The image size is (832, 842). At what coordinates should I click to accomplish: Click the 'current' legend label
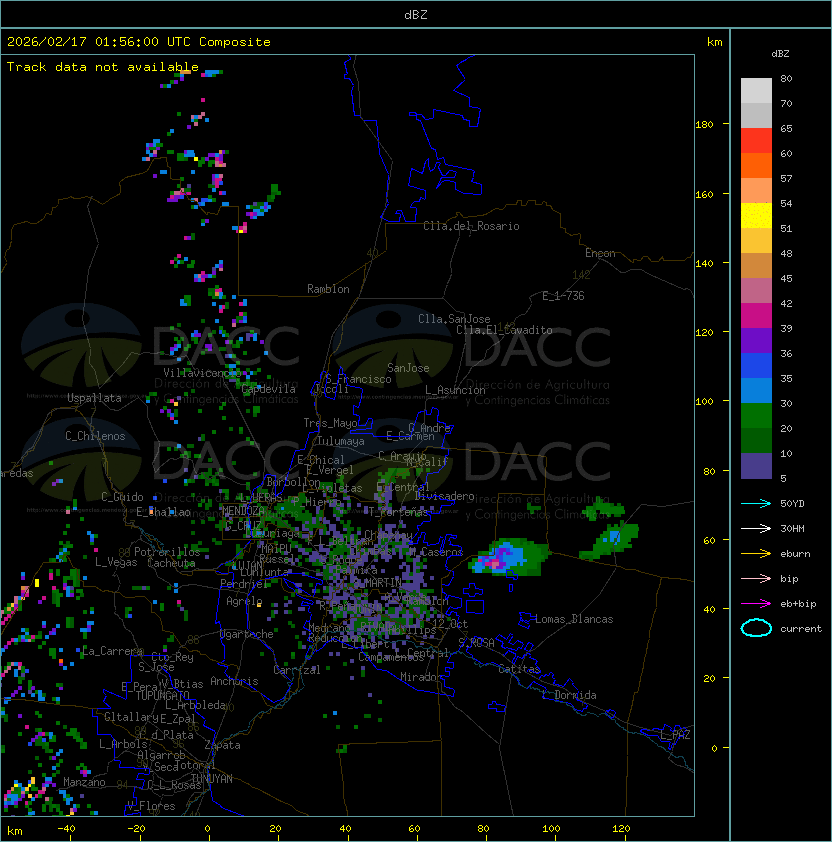tap(801, 629)
